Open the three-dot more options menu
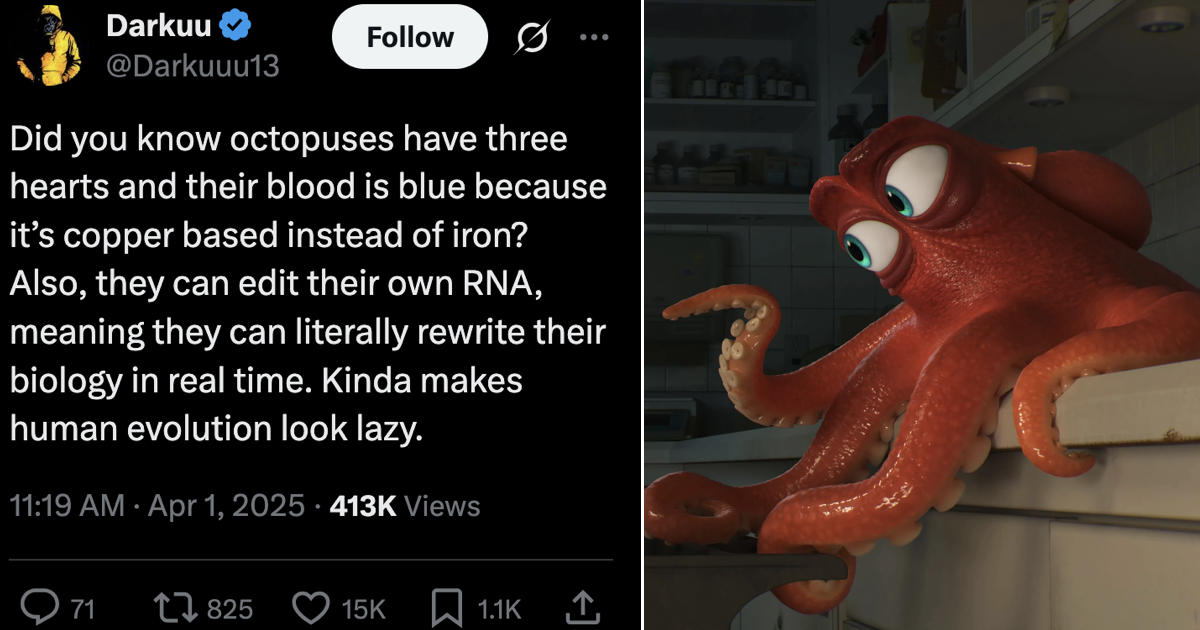The width and height of the screenshot is (1200, 630). pos(594,36)
